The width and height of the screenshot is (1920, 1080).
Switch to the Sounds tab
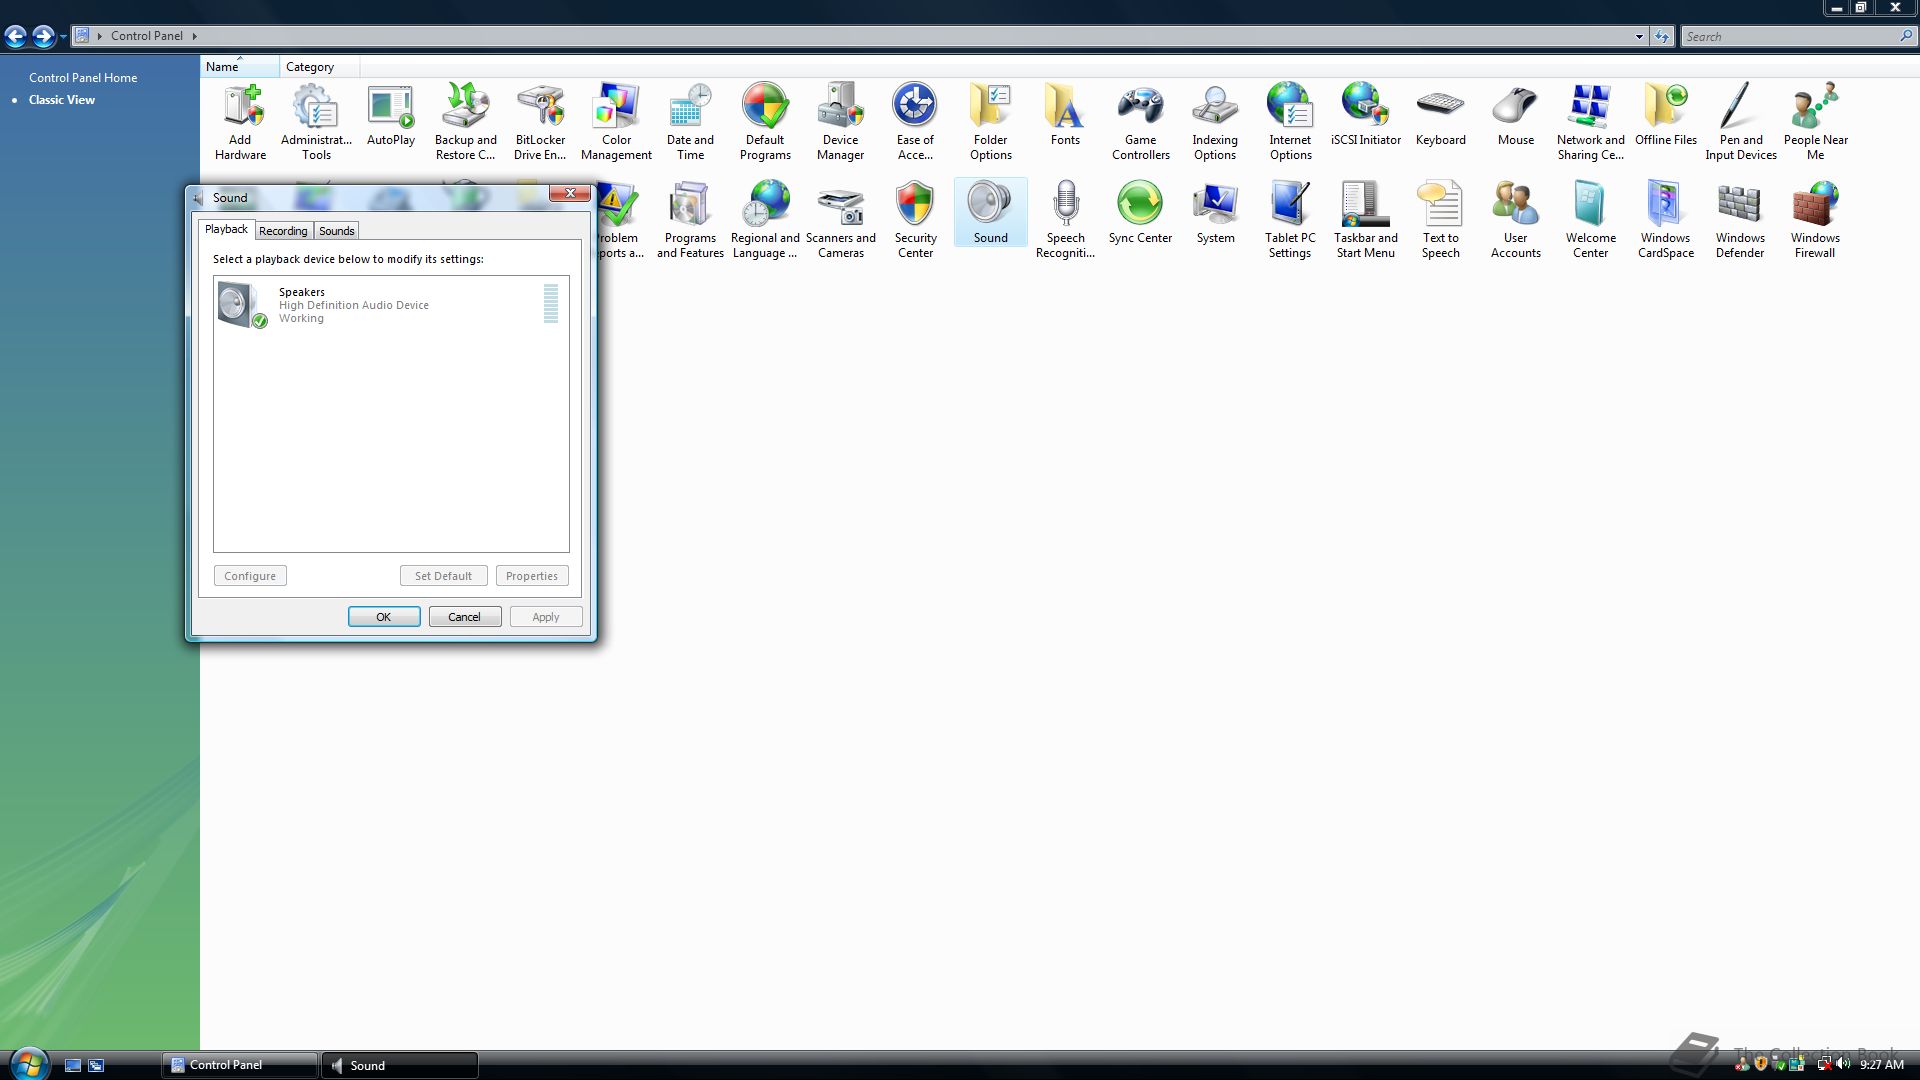[x=337, y=231]
